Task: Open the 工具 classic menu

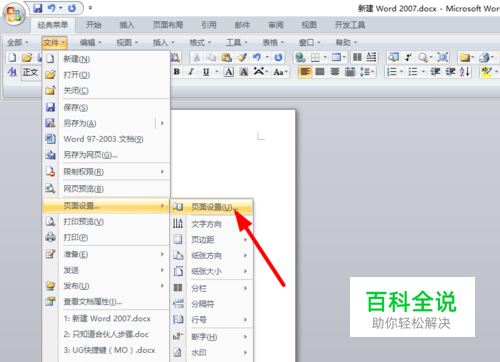Action: pyautogui.click(x=237, y=43)
